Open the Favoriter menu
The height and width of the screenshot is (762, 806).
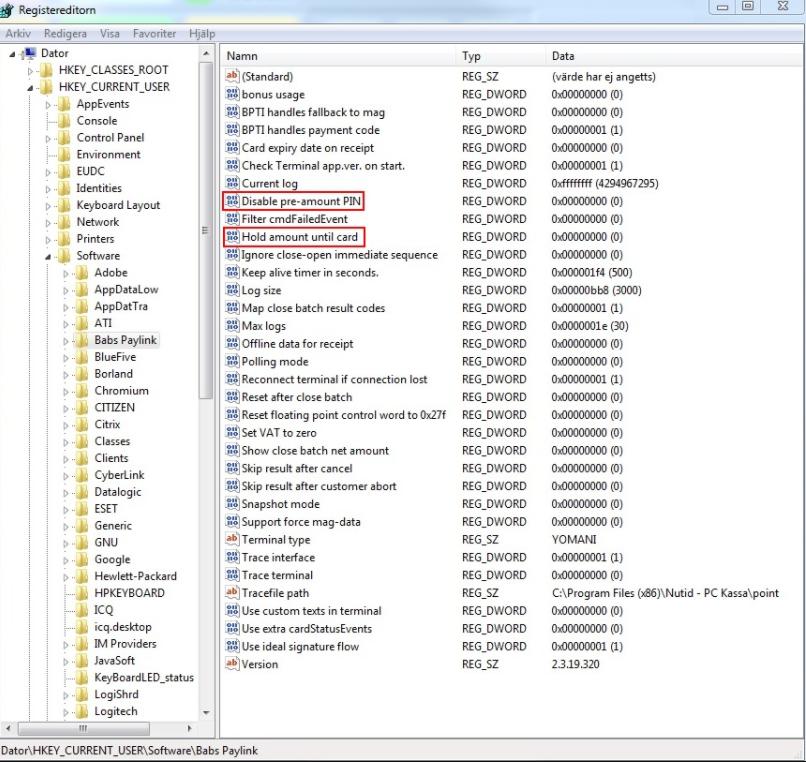coord(155,34)
